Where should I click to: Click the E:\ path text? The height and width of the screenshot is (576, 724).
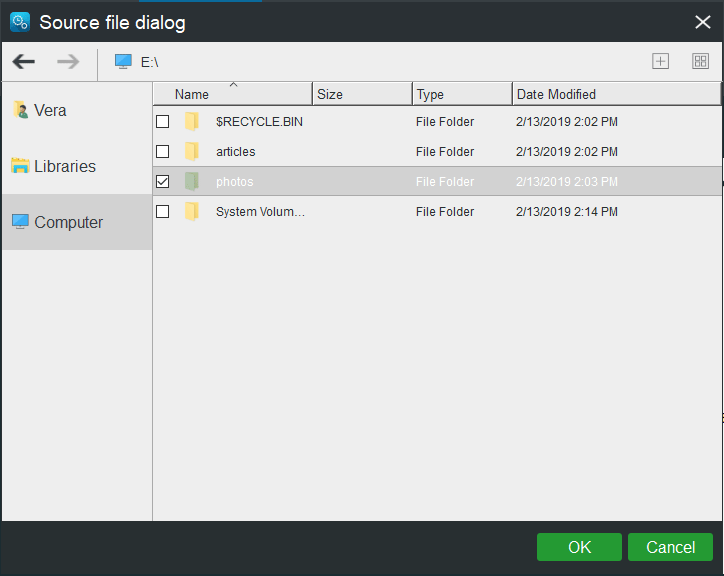click(x=150, y=62)
